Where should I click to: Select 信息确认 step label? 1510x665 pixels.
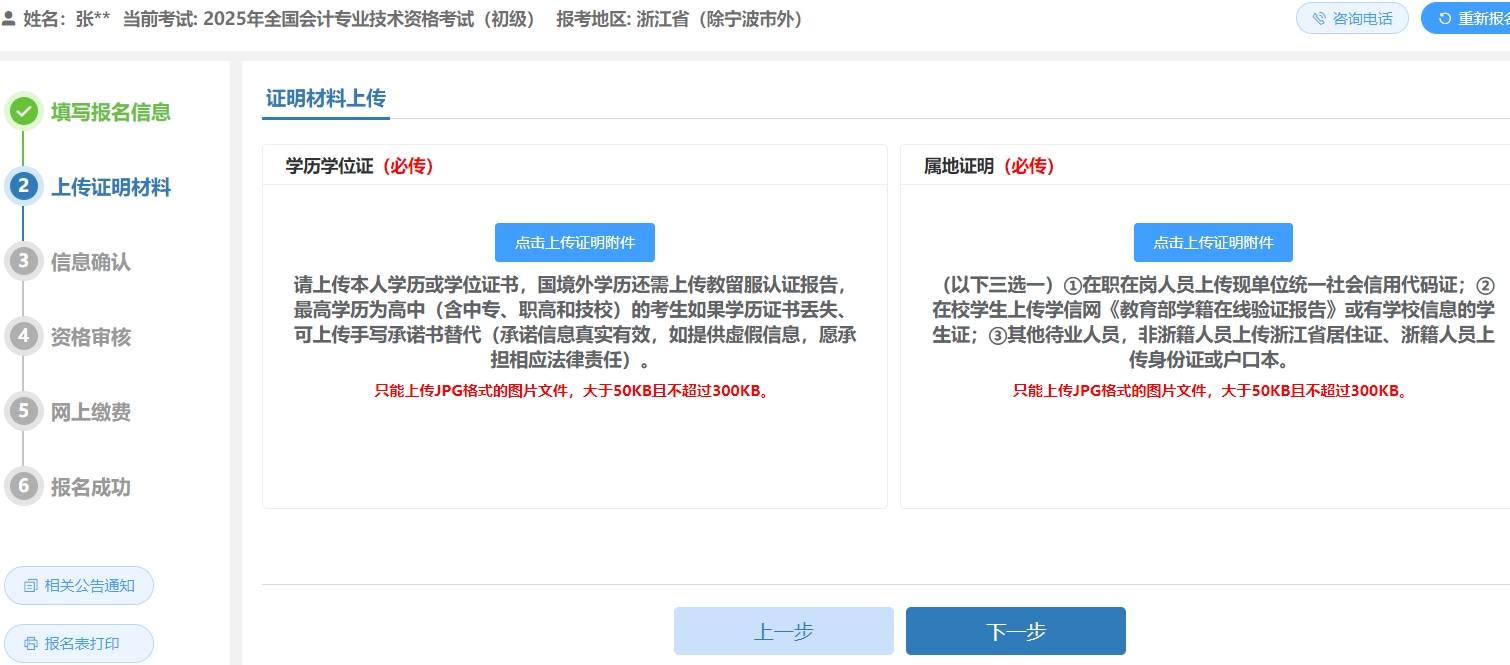coord(91,262)
